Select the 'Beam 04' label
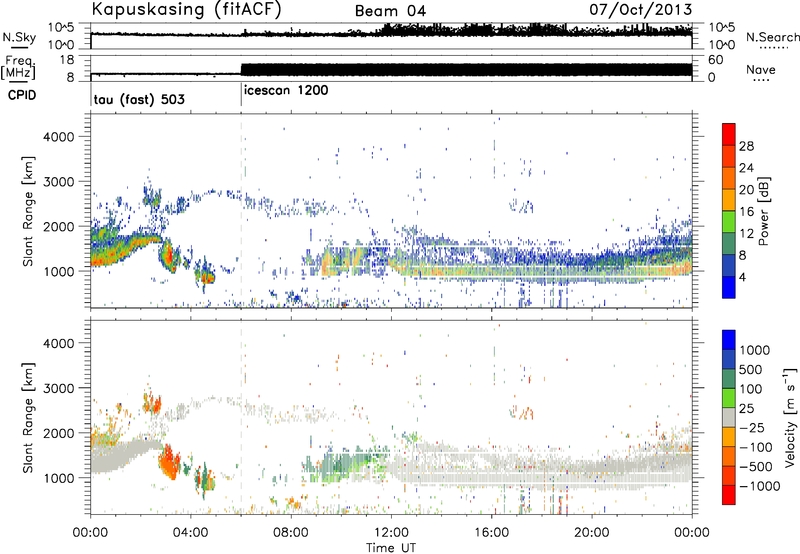This screenshot has height=554, width=800. click(390, 11)
